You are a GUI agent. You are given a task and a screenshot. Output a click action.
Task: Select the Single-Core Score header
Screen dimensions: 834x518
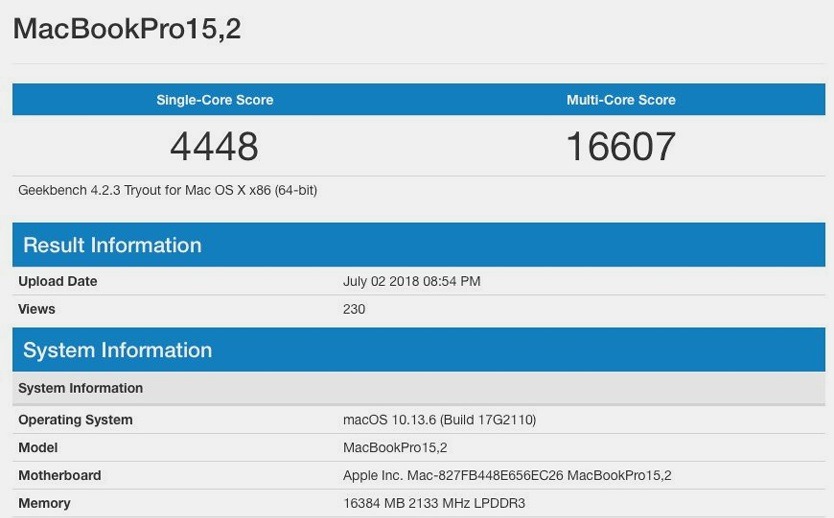point(215,99)
